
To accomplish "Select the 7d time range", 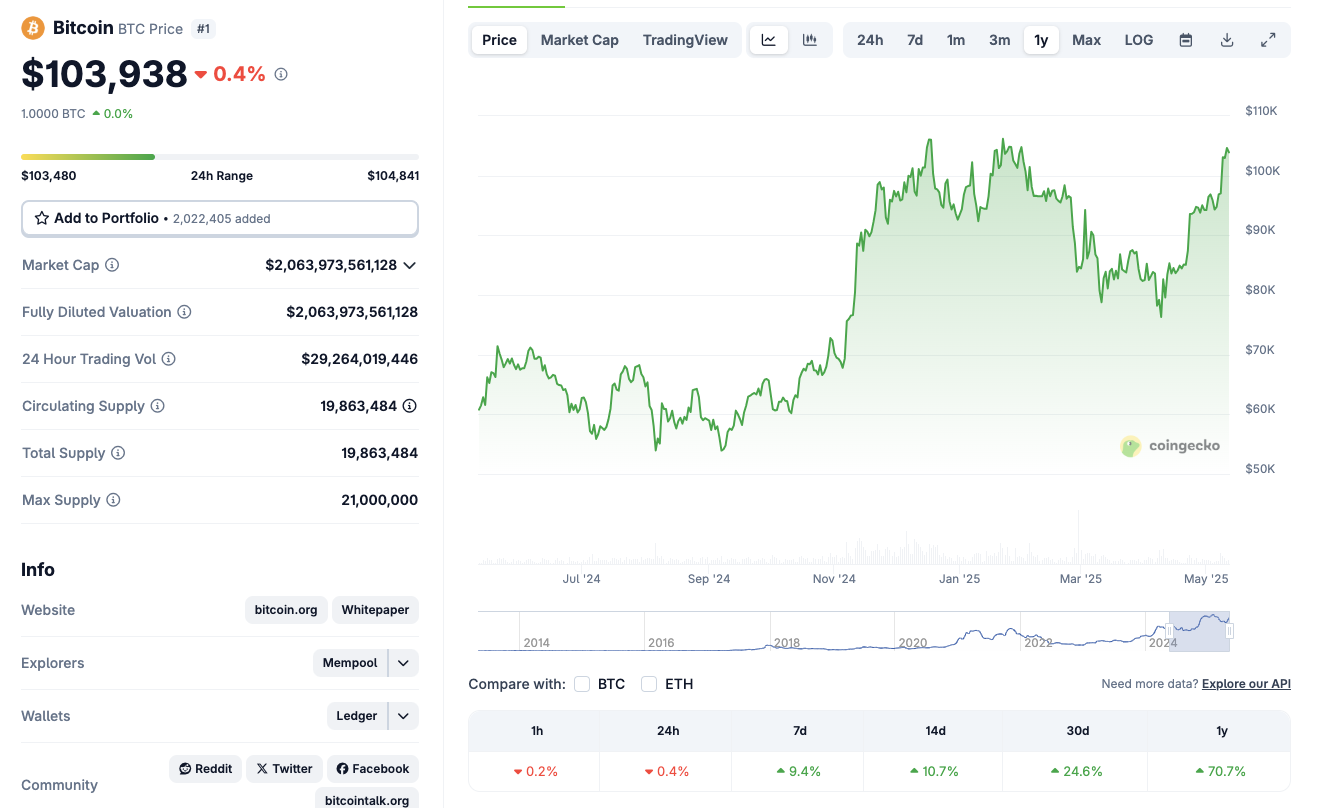I will point(915,40).
